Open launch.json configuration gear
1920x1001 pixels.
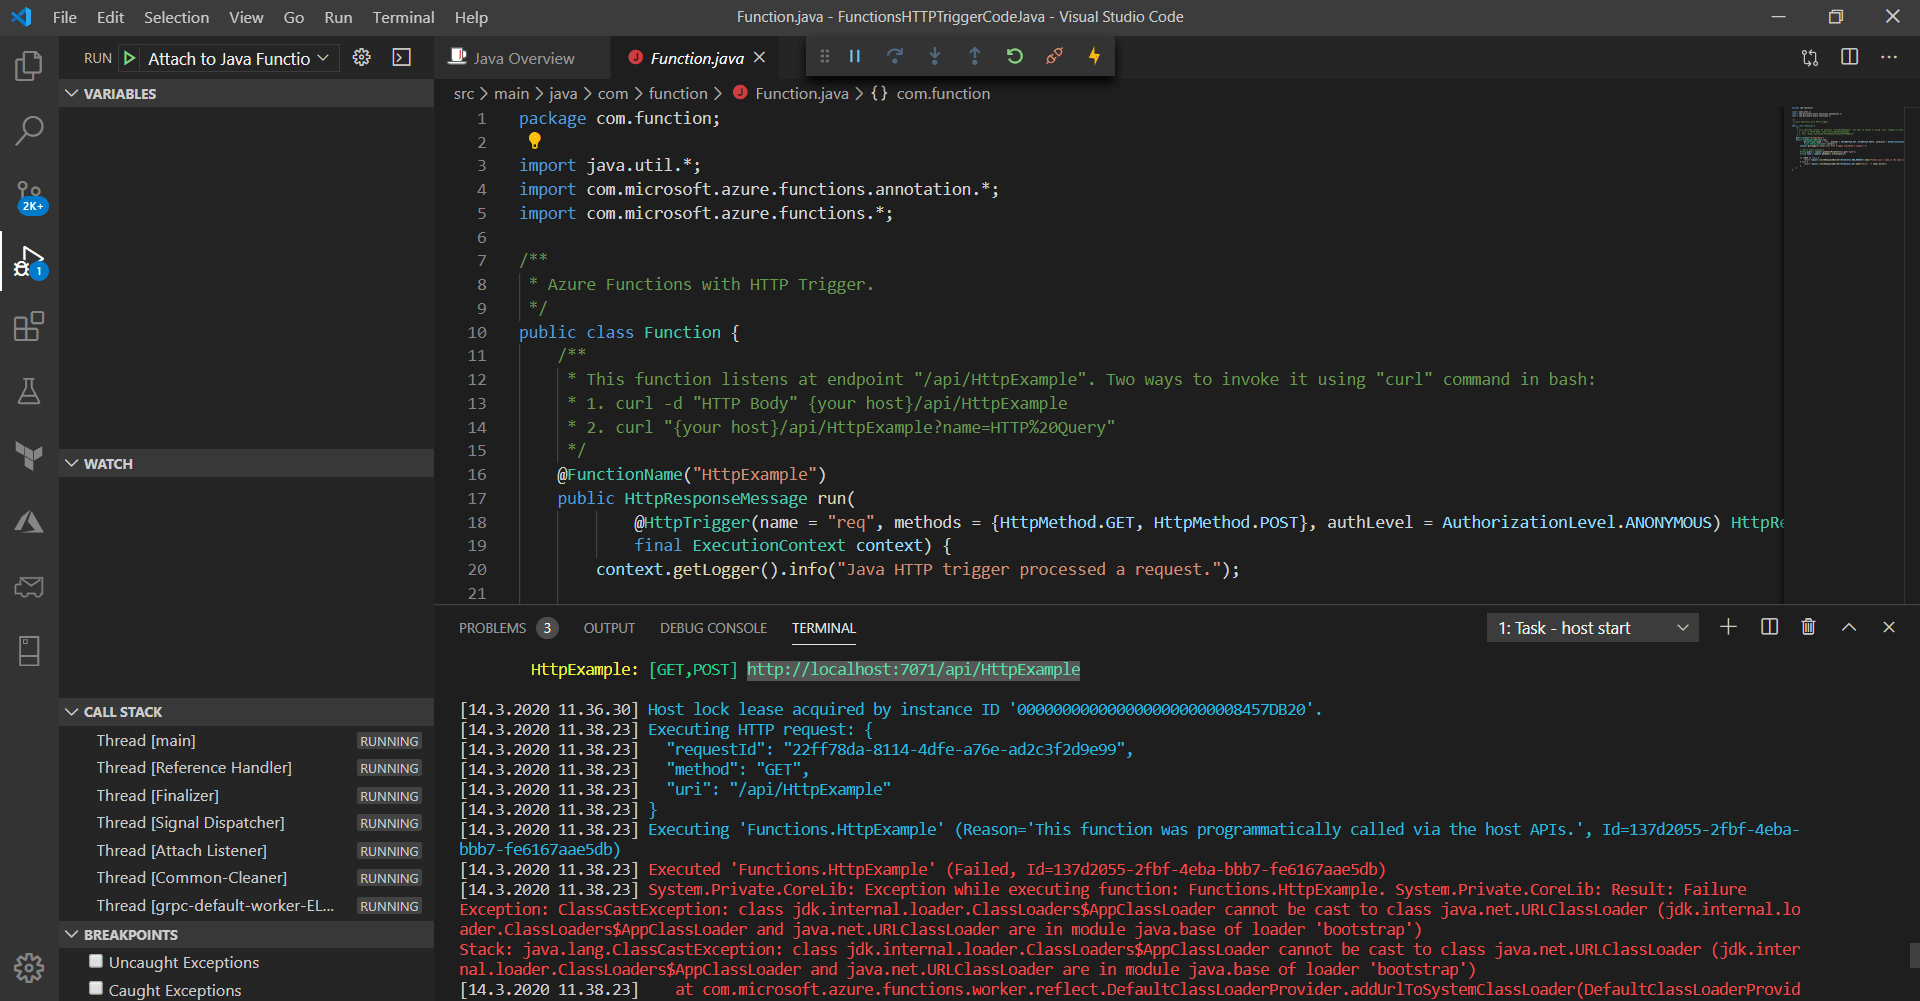tap(362, 58)
